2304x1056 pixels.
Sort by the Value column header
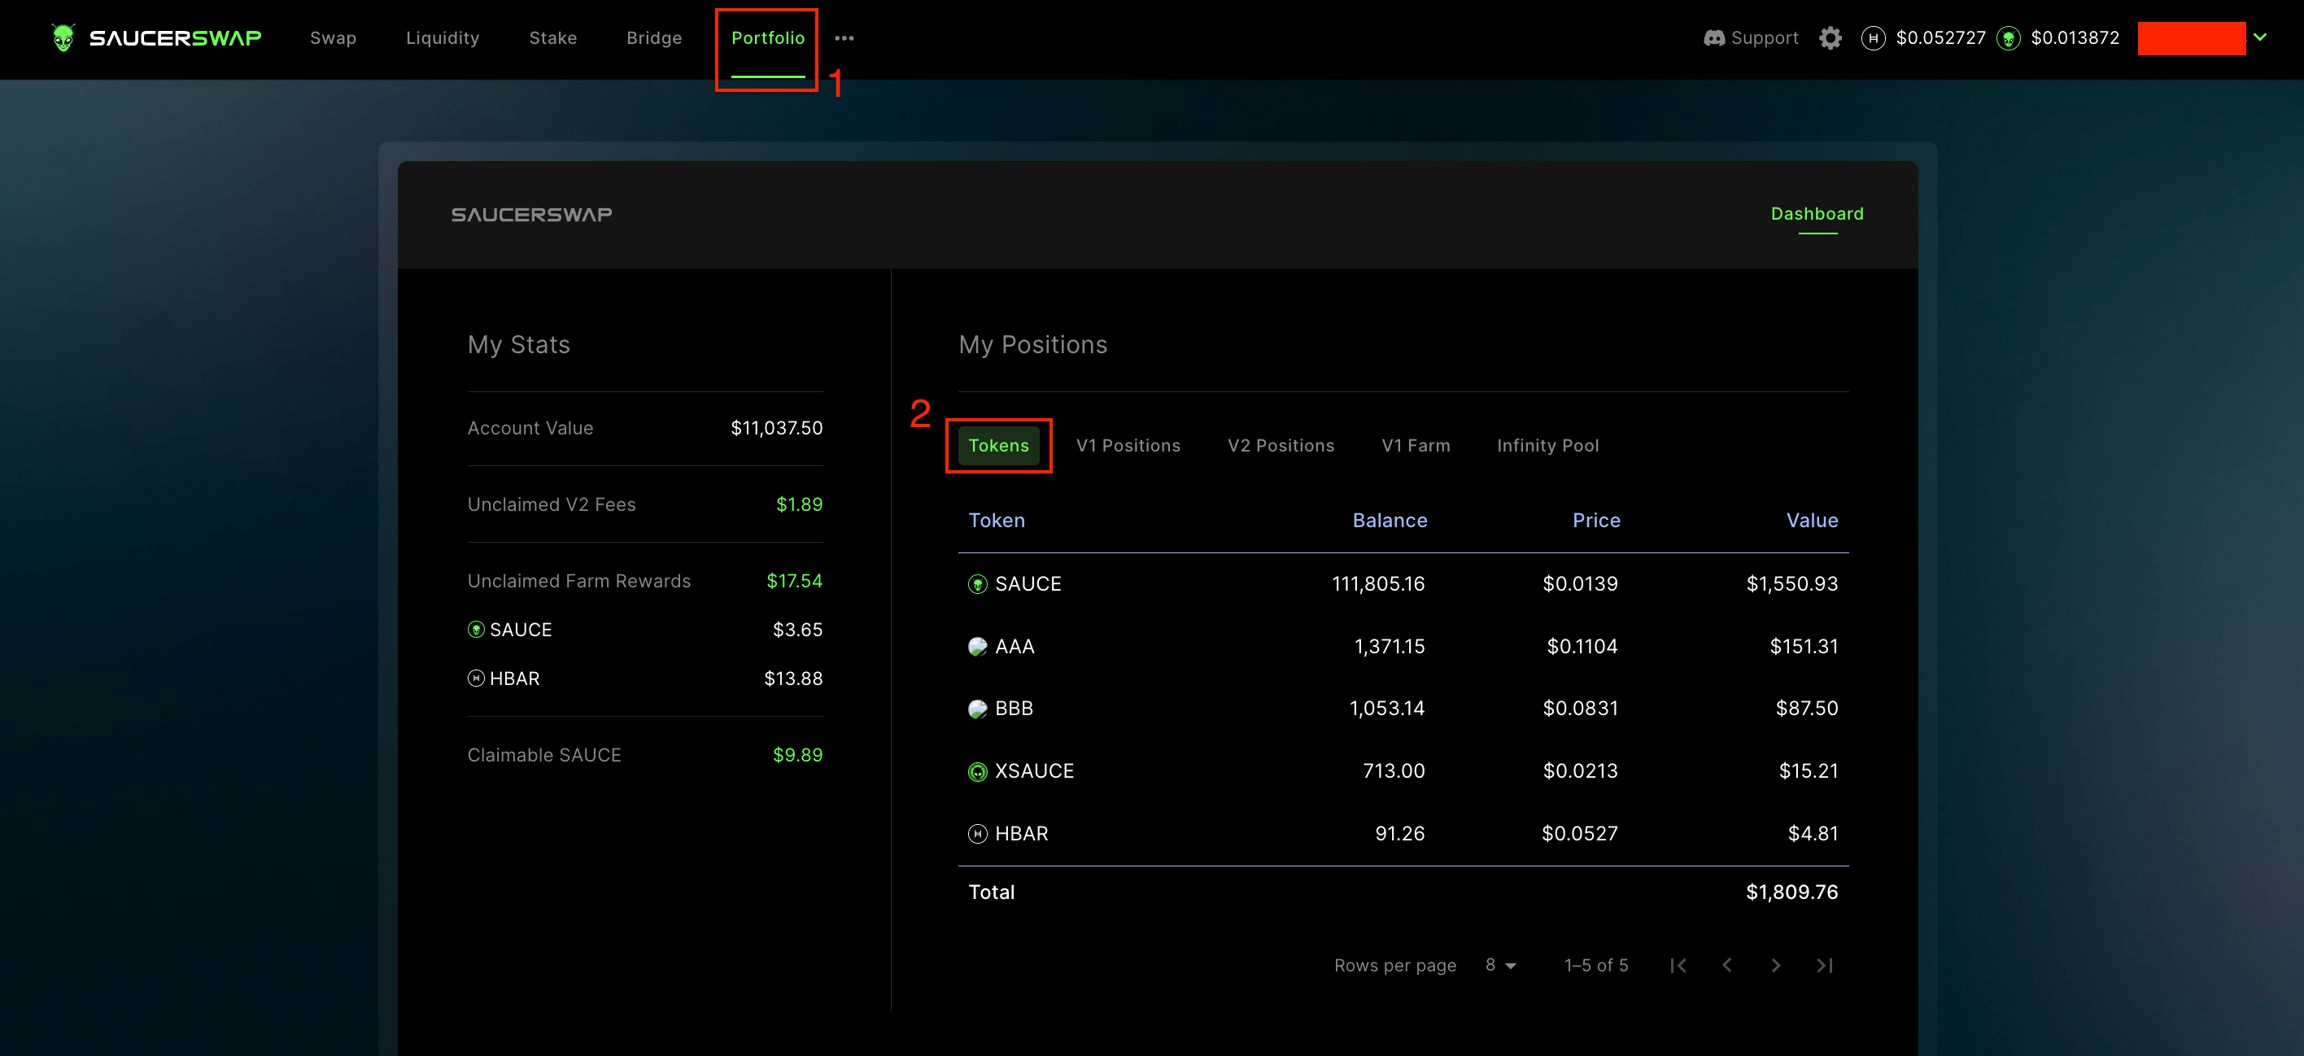[x=1812, y=521]
